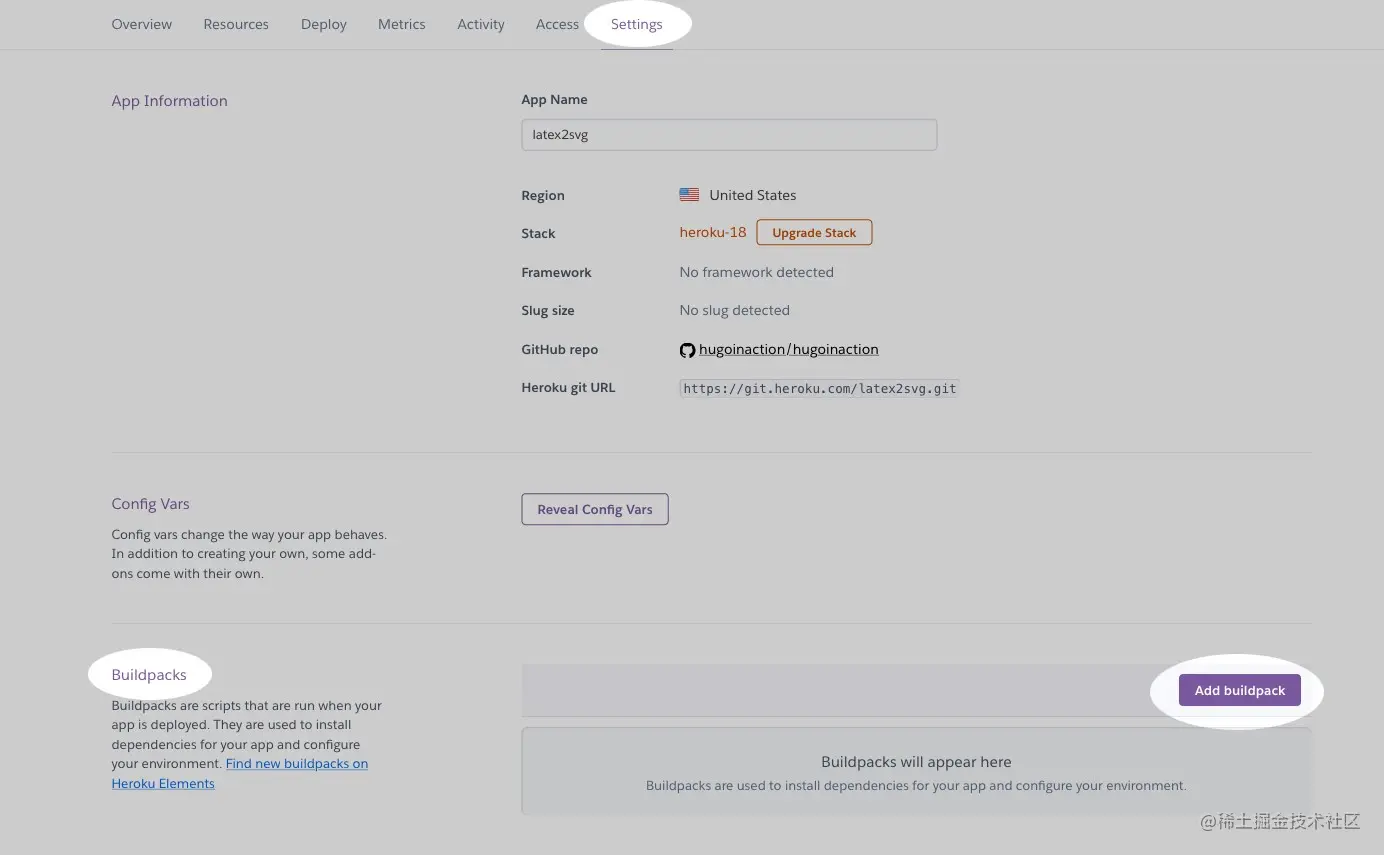This screenshot has height=855, width=1384.
Task: Go to the Deploy tab
Action: (324, 24)
